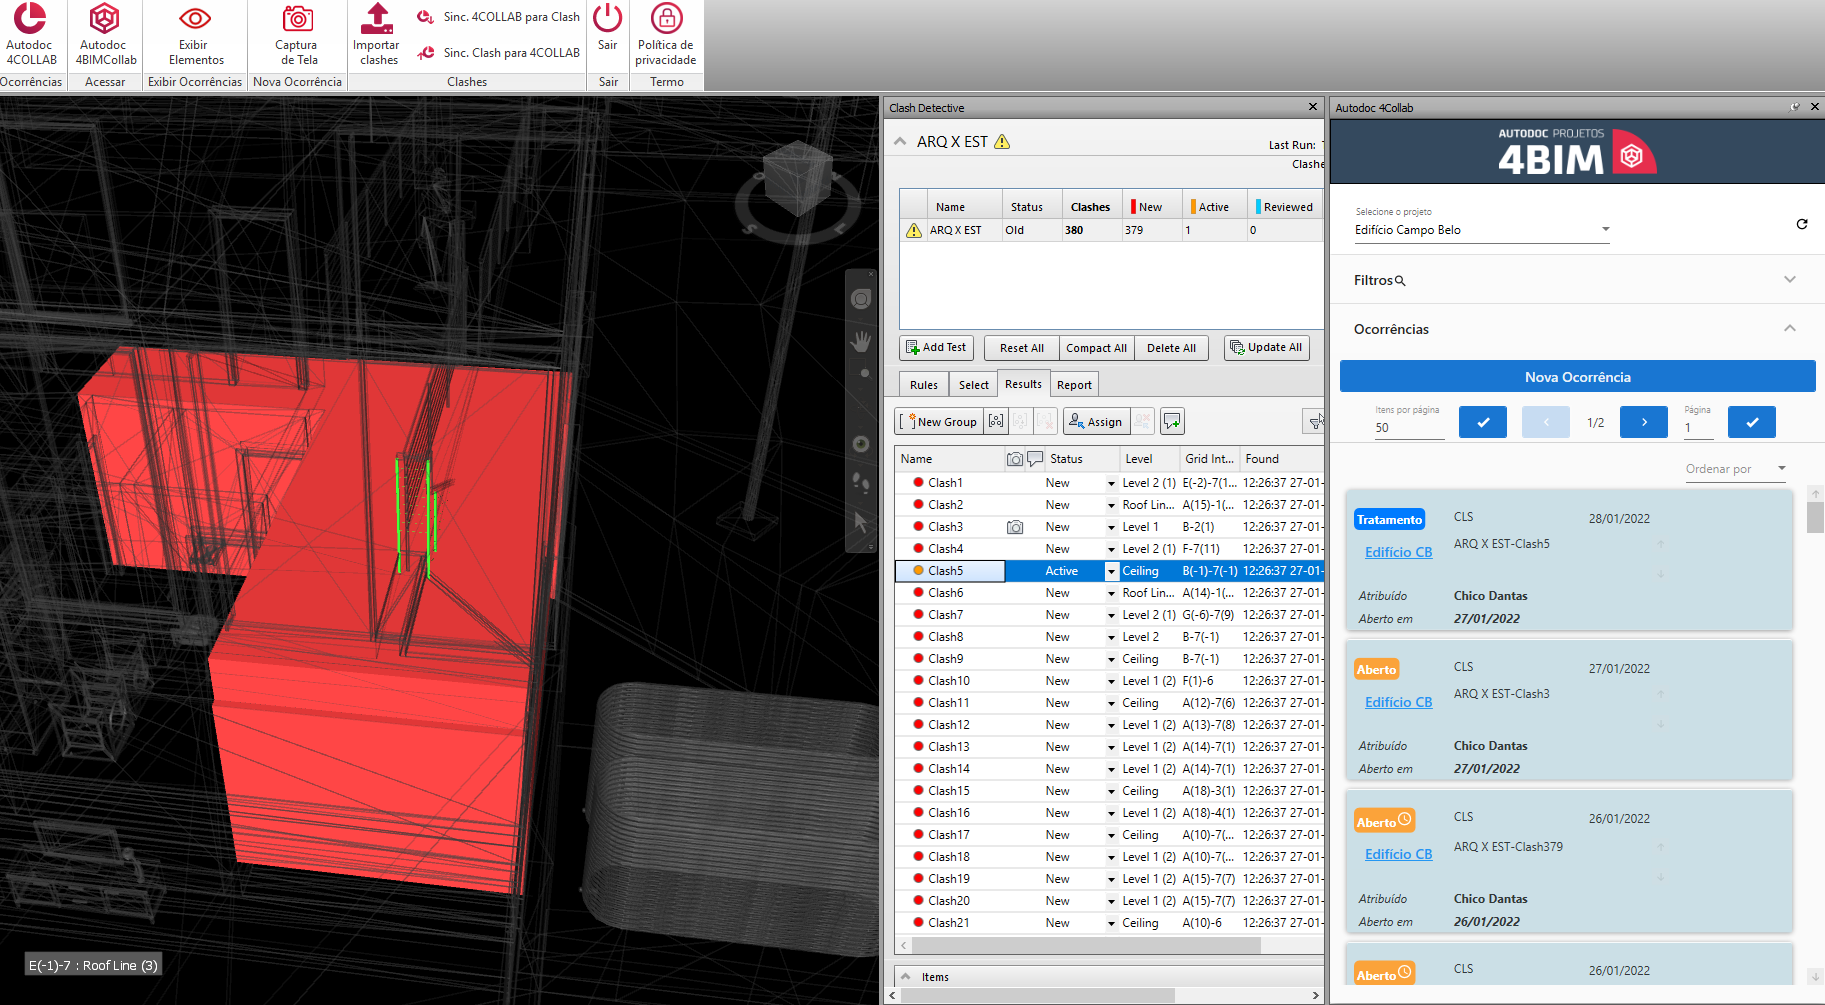Select the arrow Select tool in navigation bar

pos(861,522)
